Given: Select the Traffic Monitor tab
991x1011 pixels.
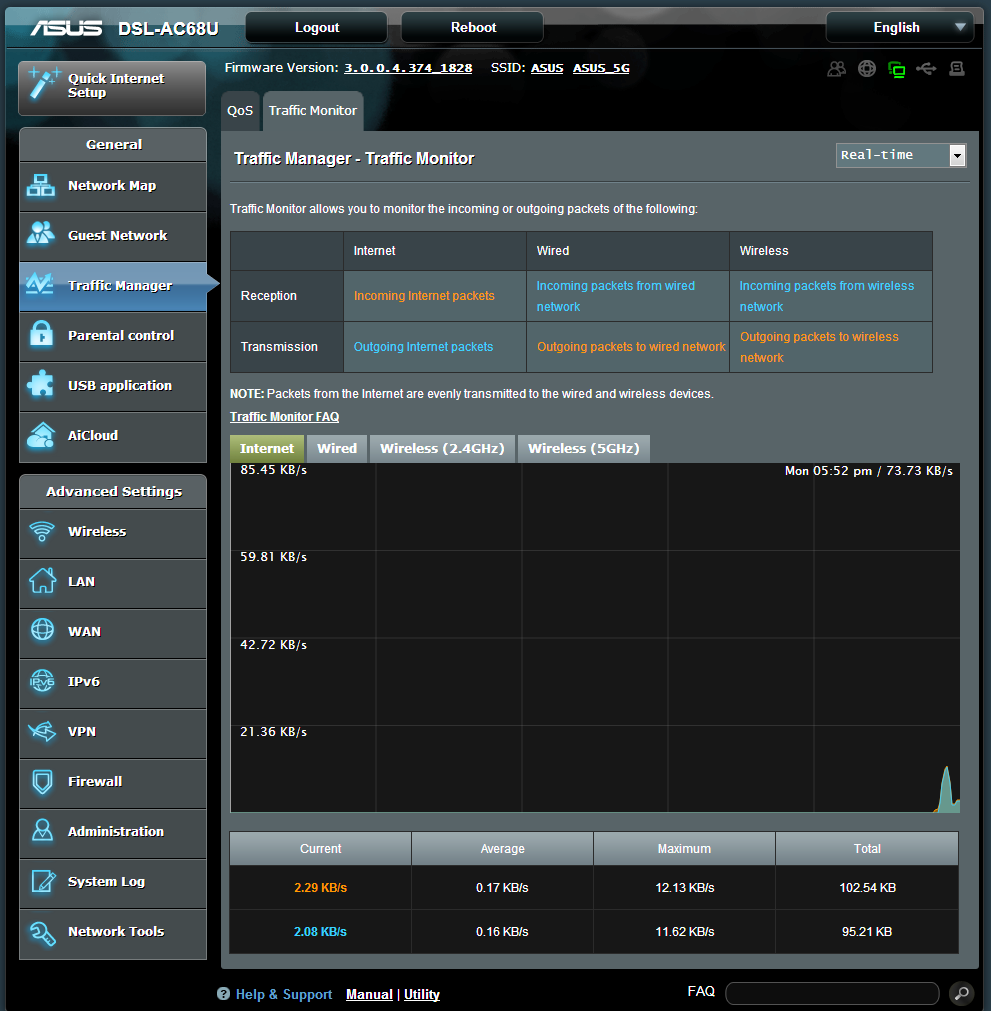Looking at the screenshot, I should click(x=313, y=111).
